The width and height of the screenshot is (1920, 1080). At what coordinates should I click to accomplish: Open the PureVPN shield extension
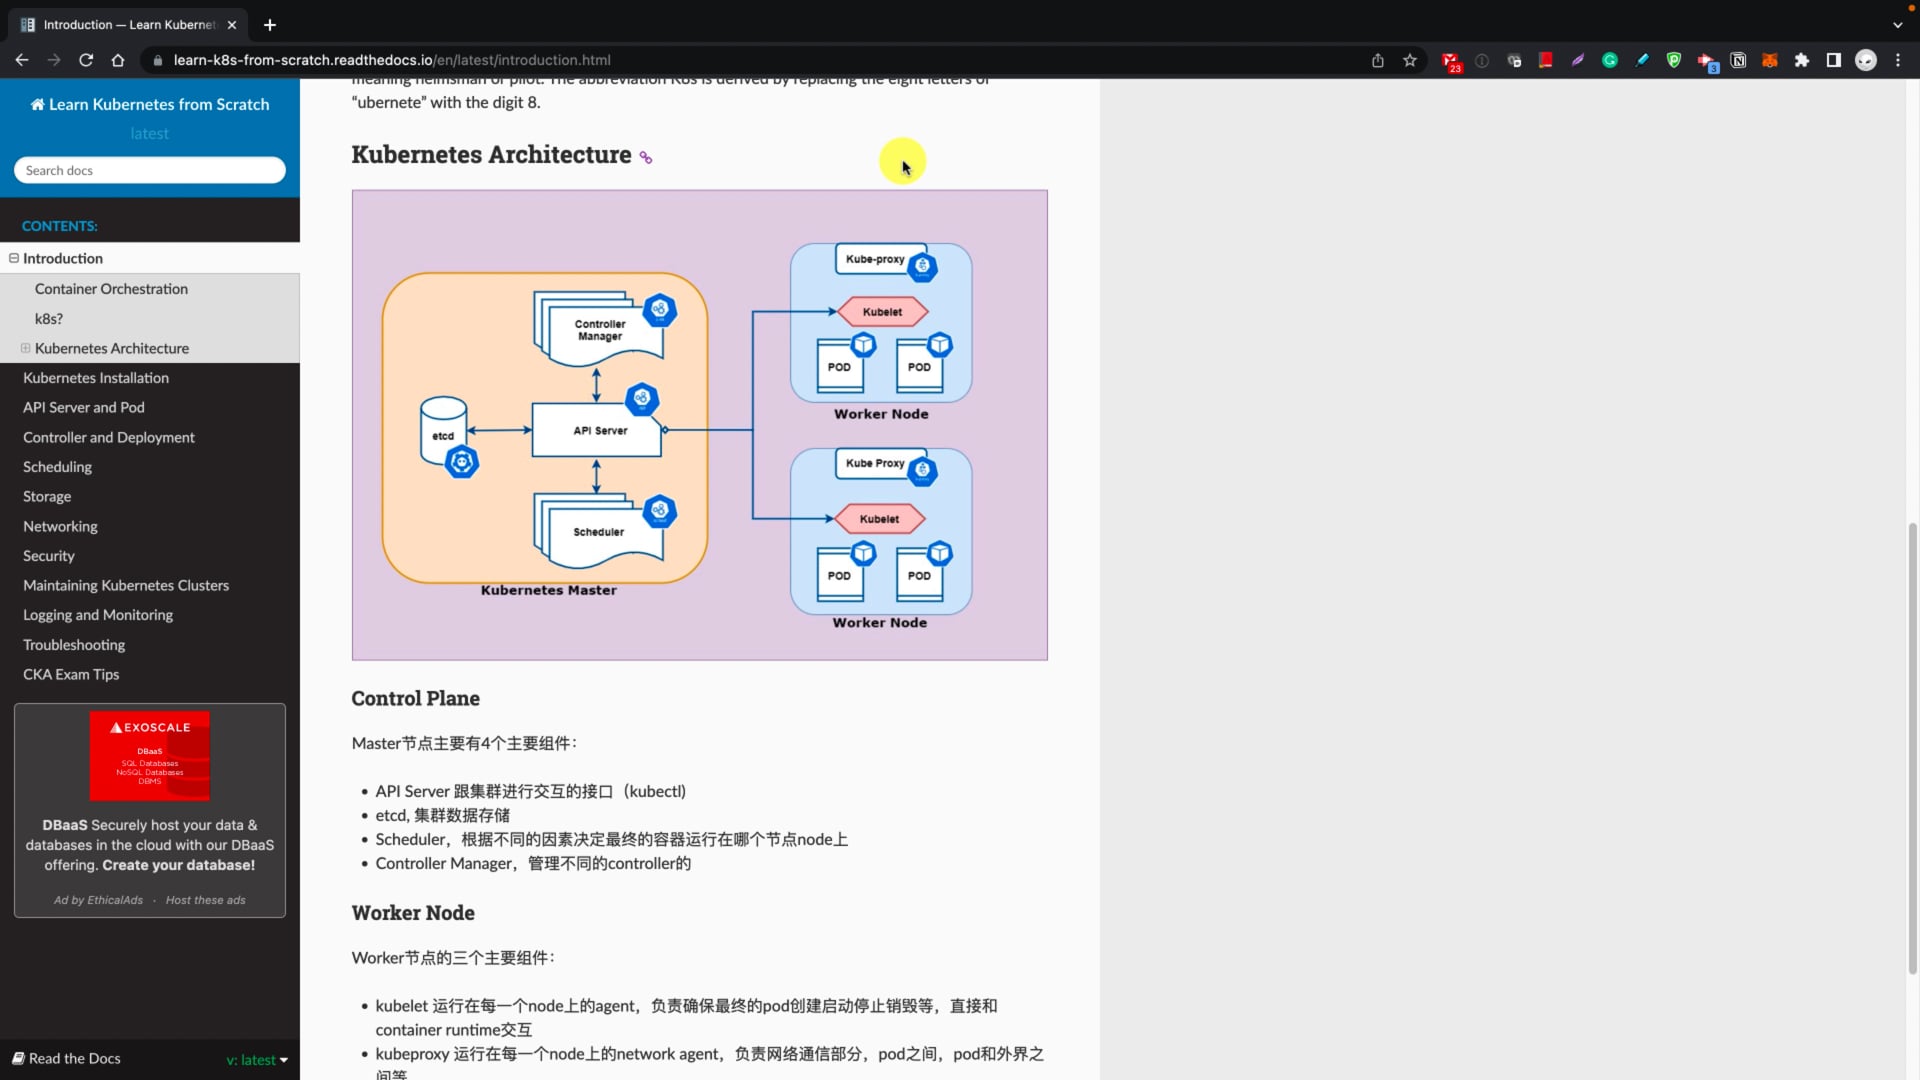pyautogui.click(x=1674, y=60)
